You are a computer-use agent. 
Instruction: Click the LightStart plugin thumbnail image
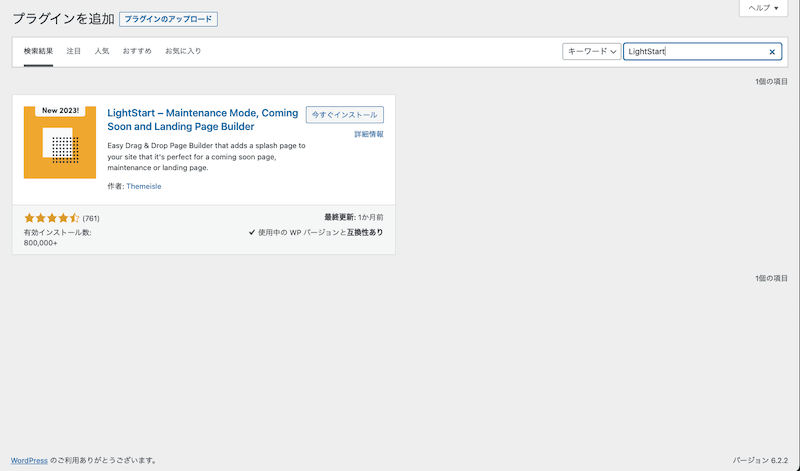click(x=60, y=142)
